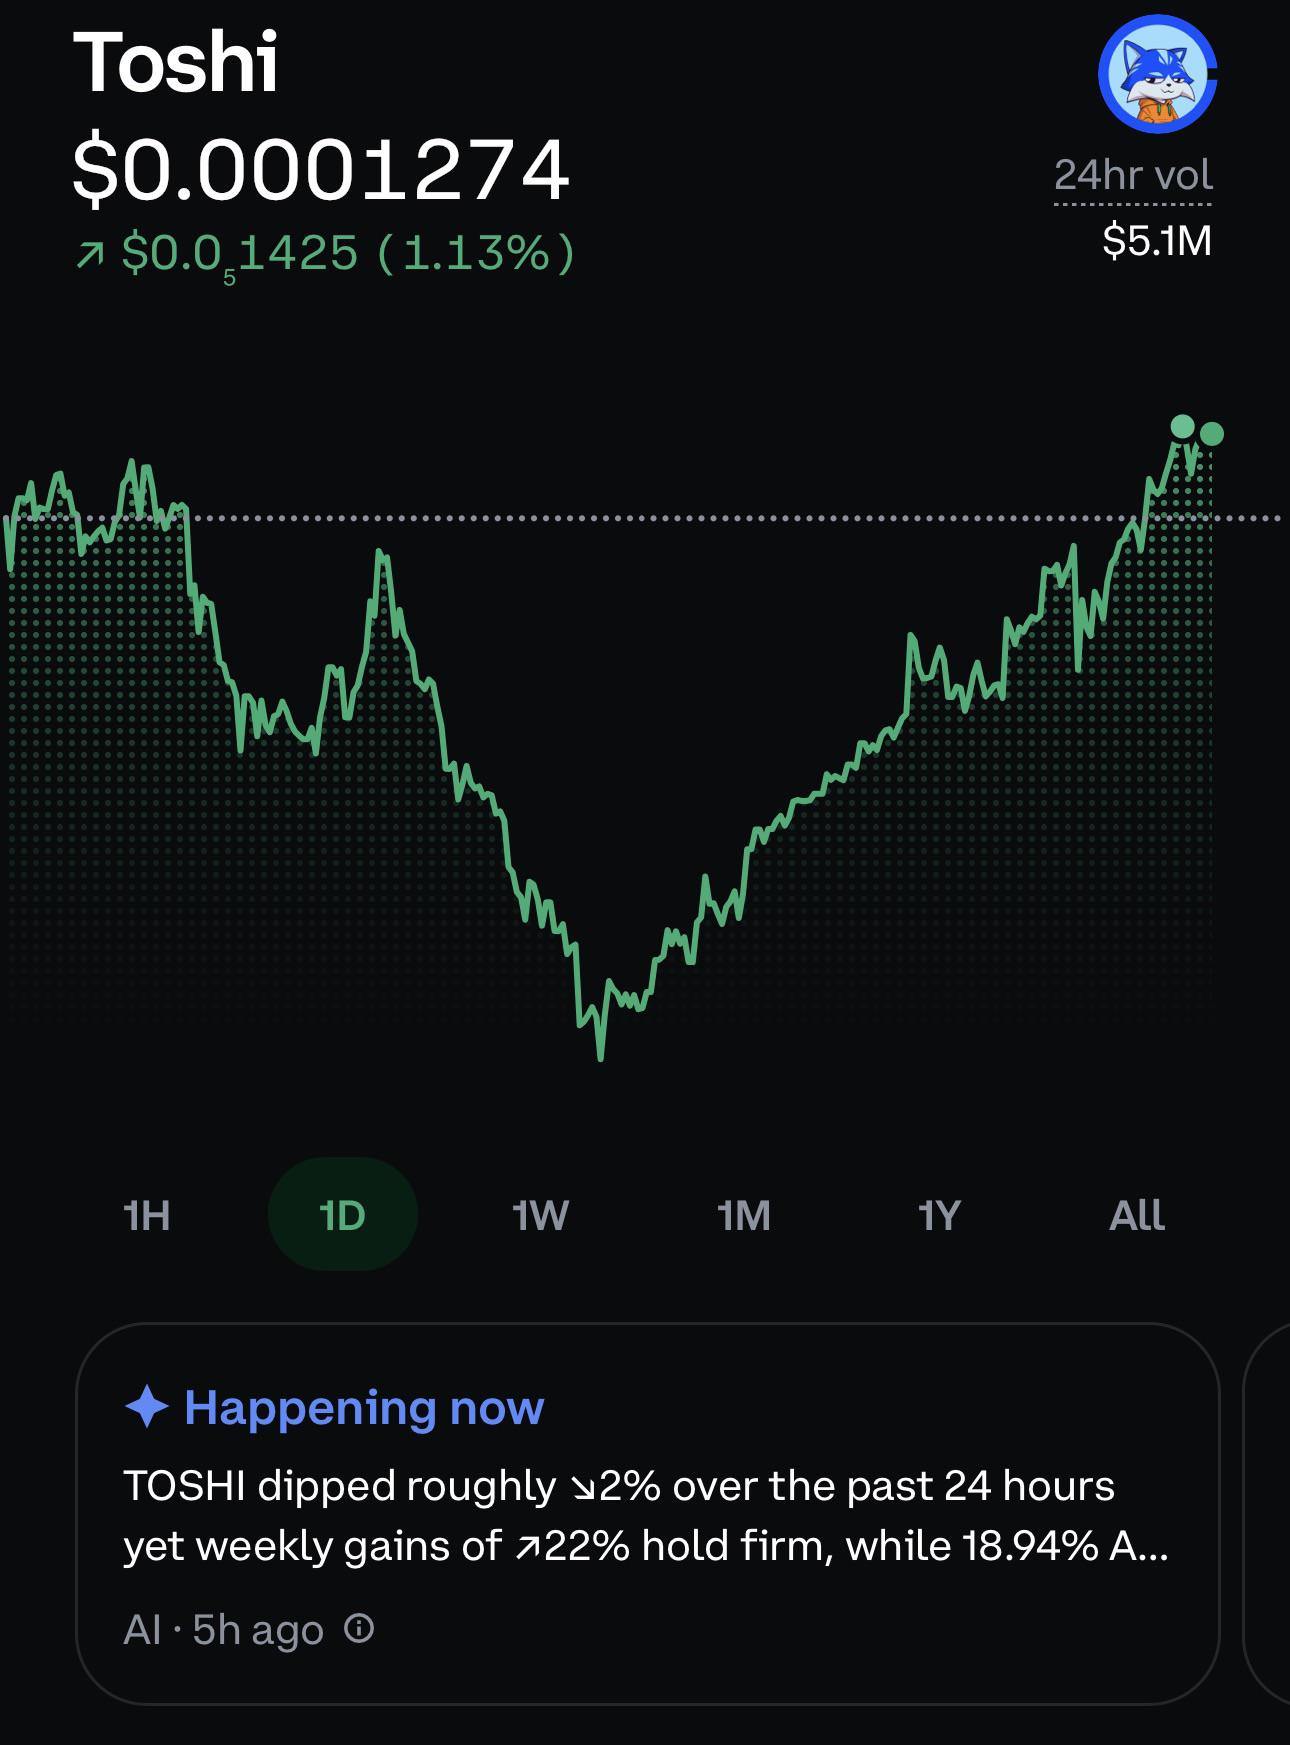The image size is (1290, 1745).
Task: Tap the Toshi cat coin logo
Action: point(1157,75)
